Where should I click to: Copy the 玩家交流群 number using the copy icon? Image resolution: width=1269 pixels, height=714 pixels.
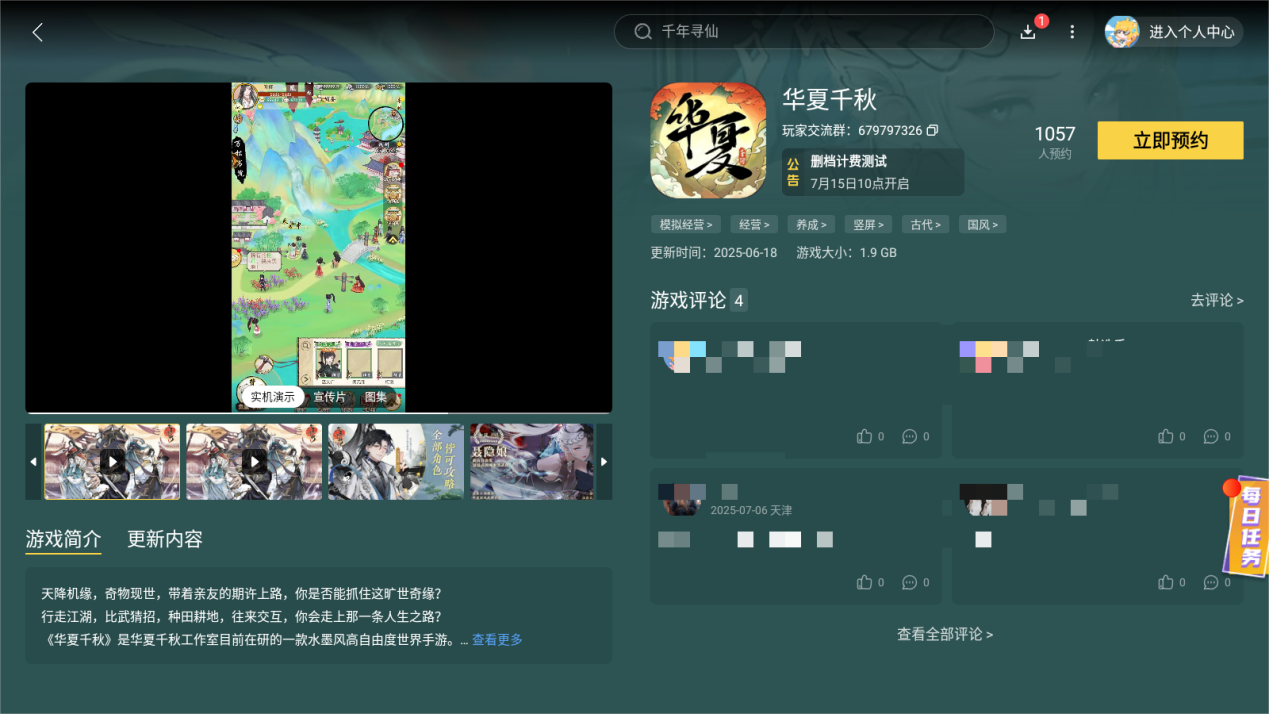[x=932, y=130]
